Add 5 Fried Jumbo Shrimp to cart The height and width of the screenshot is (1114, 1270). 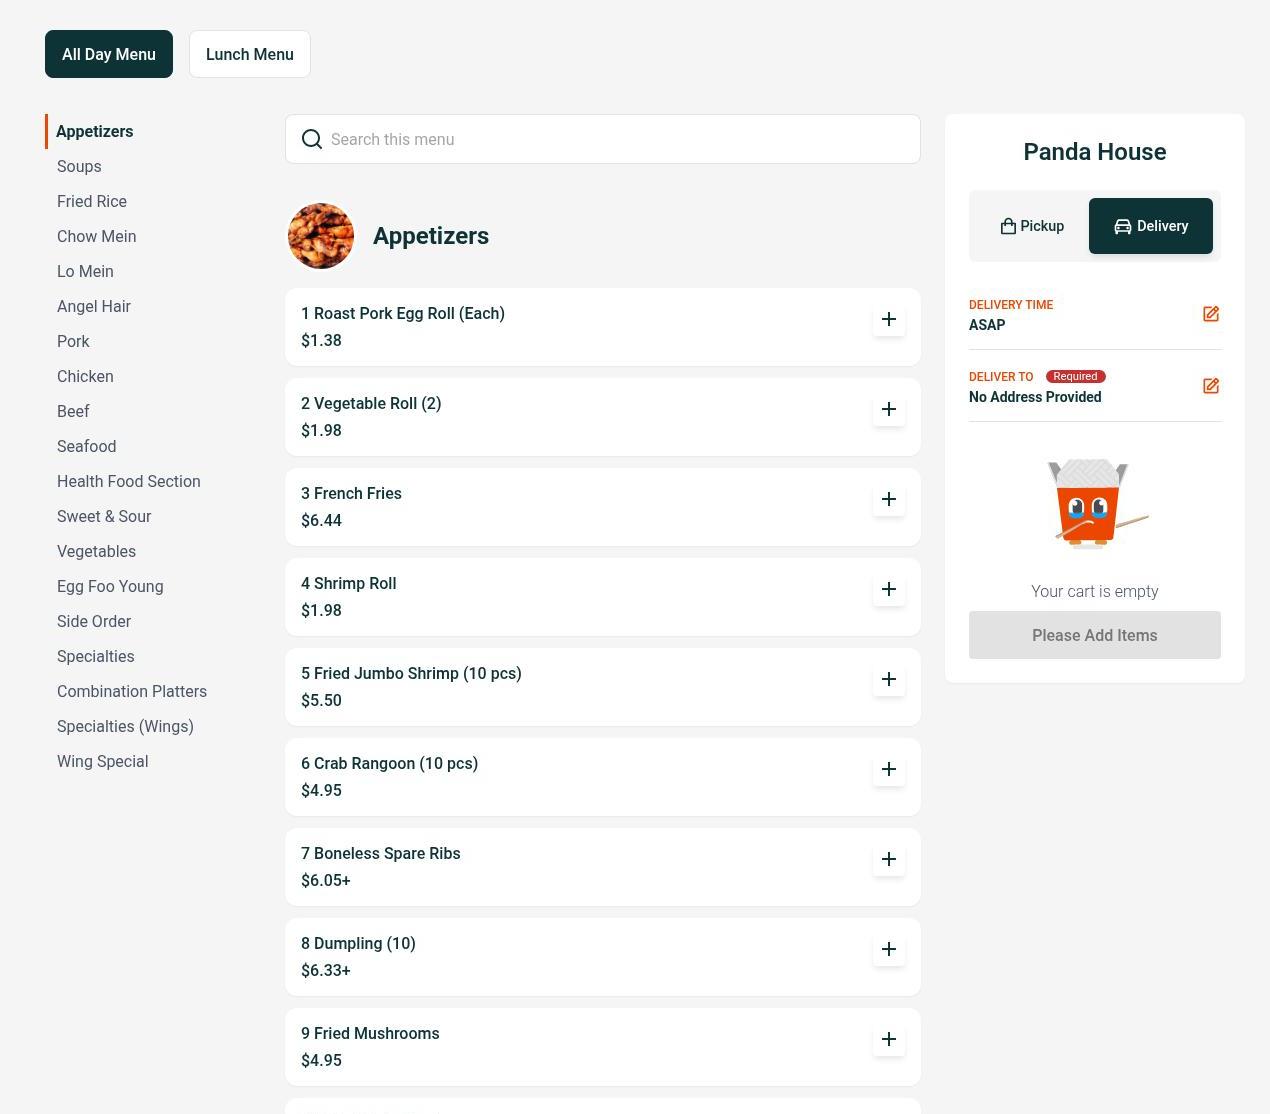(889, 680)
